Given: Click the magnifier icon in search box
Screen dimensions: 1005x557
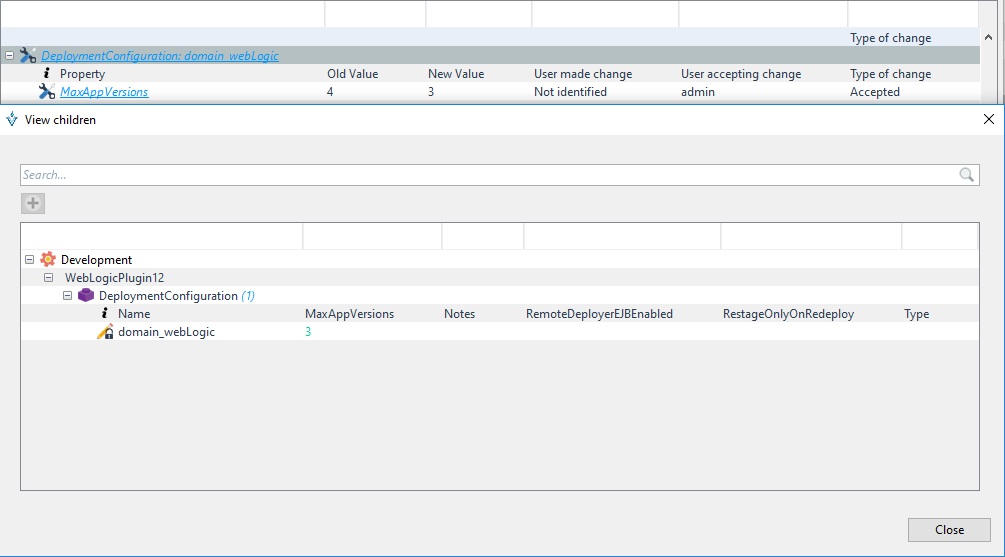Looking at the screenshot, I should (x=966, y=175).
